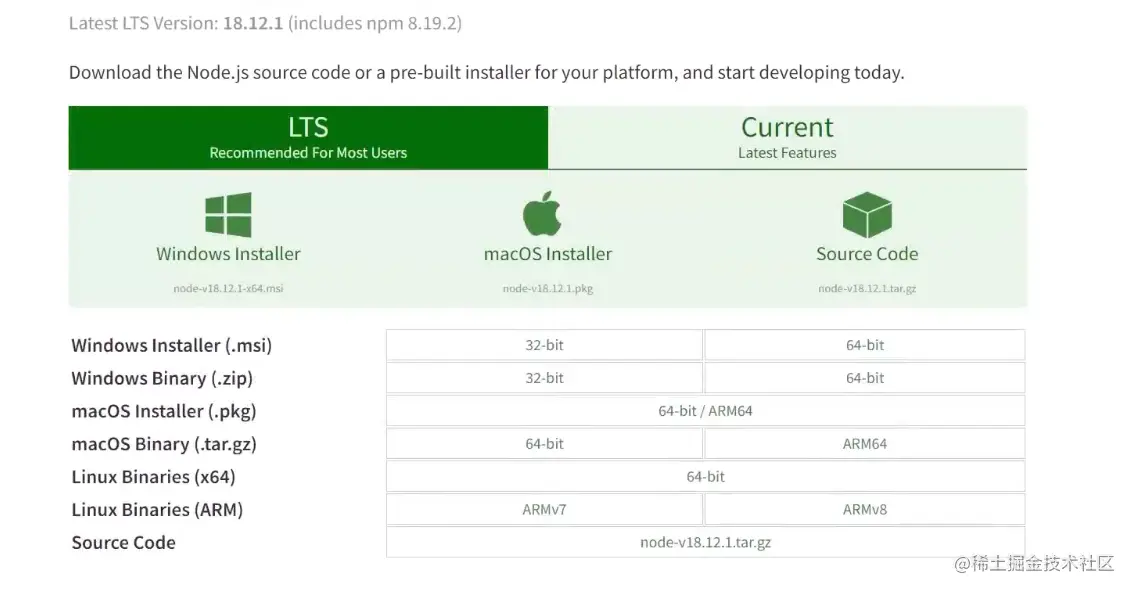Download node-v18.12.1-x64.msi file name link

click(228, 288)
